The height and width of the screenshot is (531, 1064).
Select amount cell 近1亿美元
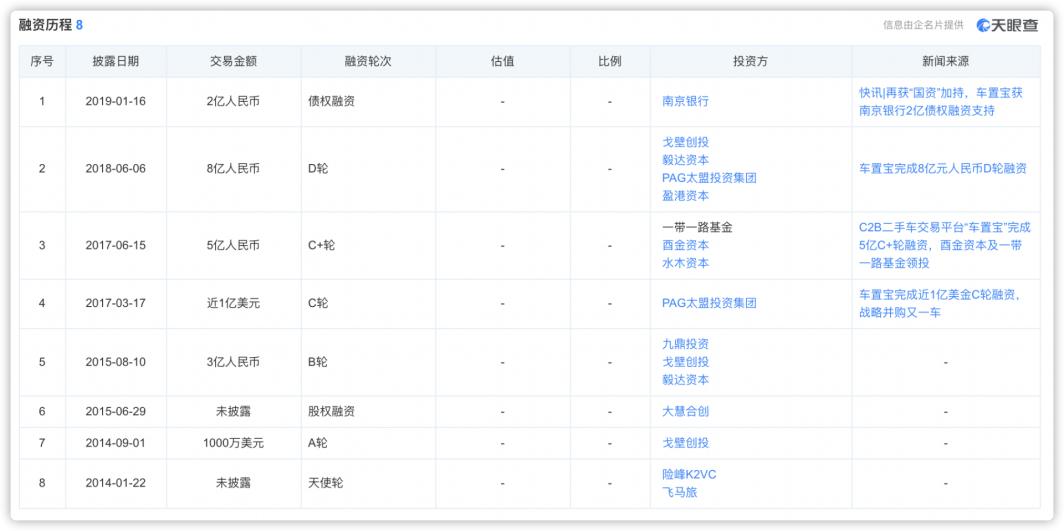coord(233,303)
